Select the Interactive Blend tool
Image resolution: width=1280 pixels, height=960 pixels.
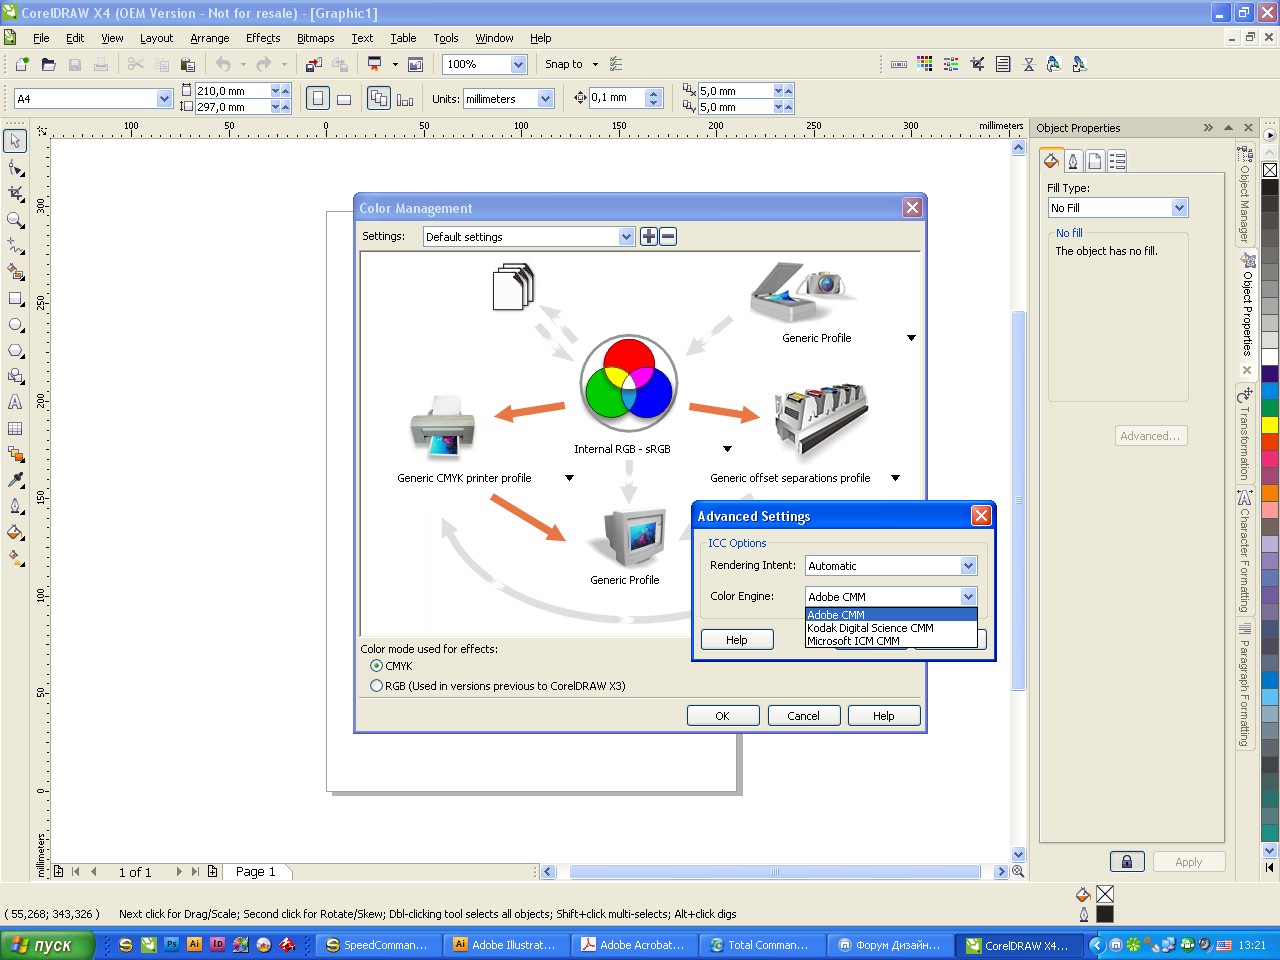pos(15,454)
